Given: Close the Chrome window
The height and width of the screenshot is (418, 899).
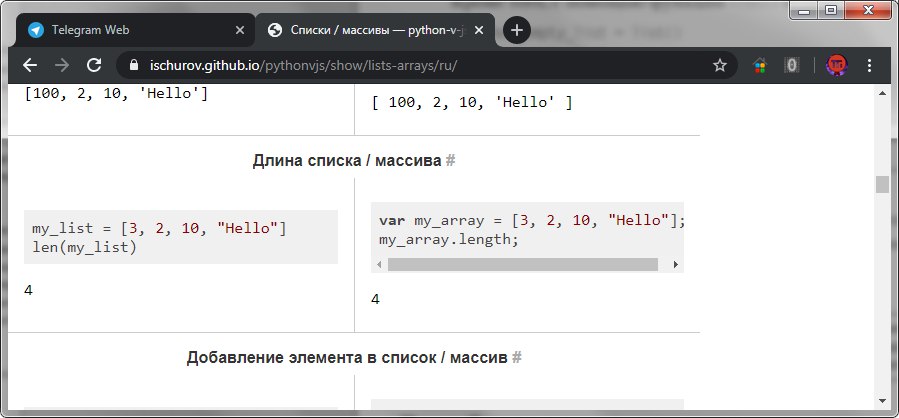Looking at the screenshot, I should tap(868, 10).
